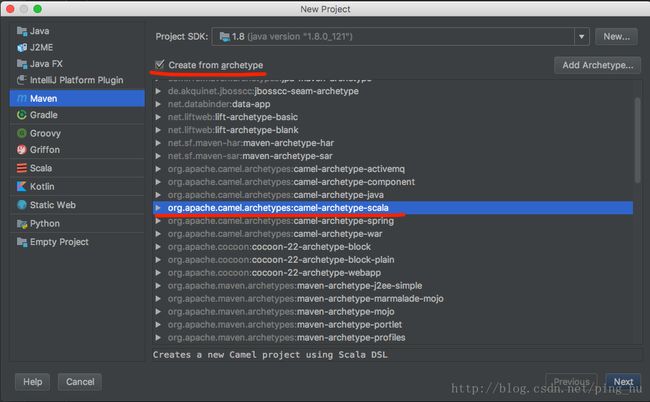
Task: Click the New... SDK button
Action: coord(616,37)
